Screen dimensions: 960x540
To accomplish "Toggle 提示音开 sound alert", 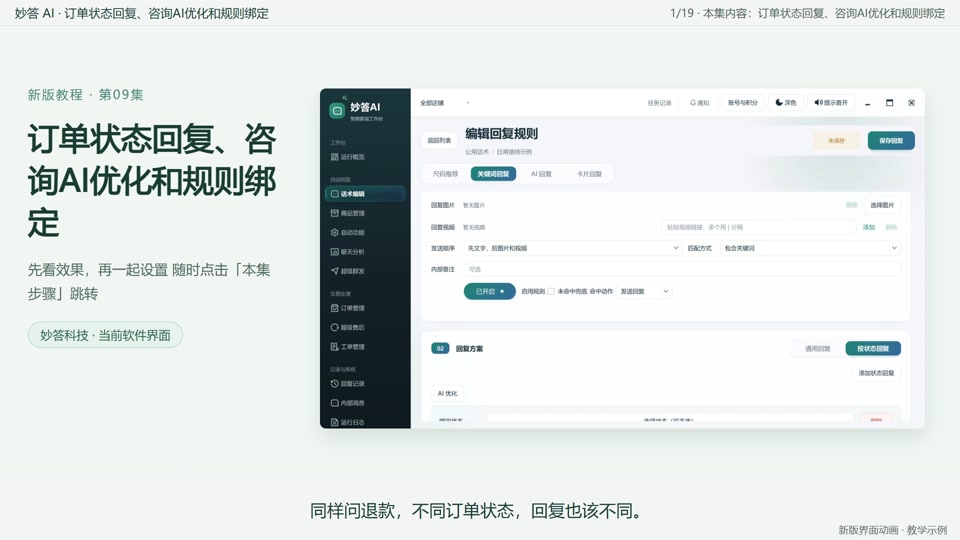I will click(x=831, y=102).
